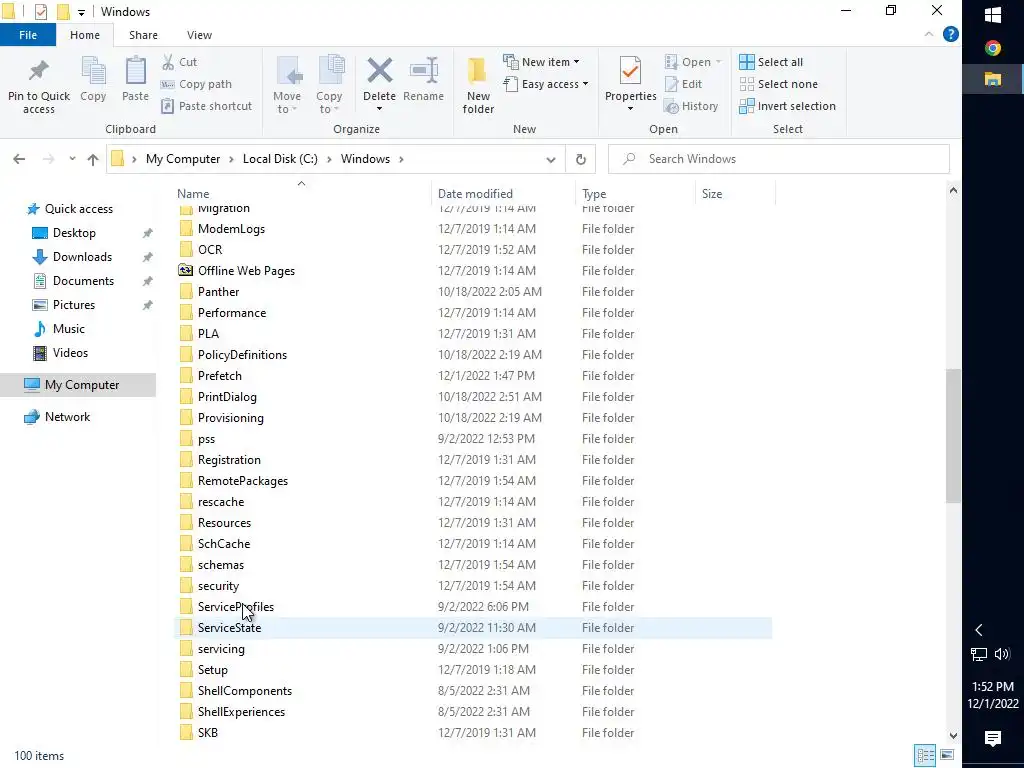Select the PolicyDefinitions folder

point(242,355)
